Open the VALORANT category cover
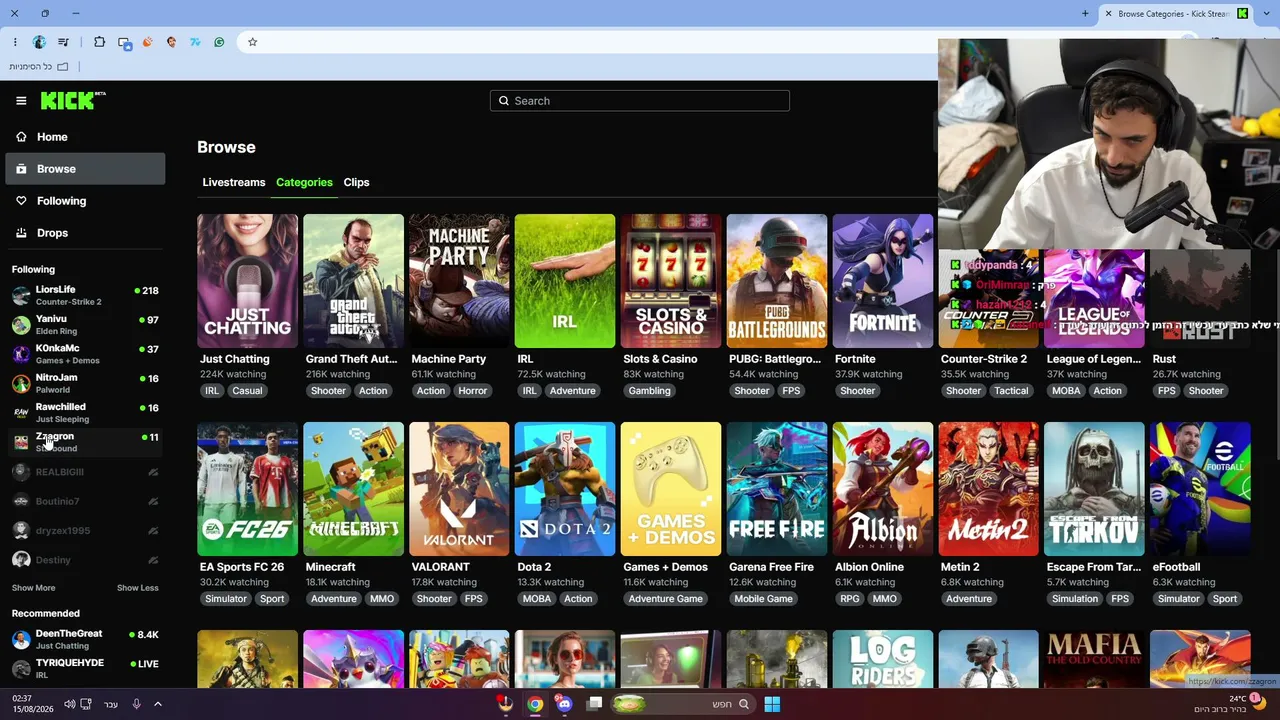This screenshot has width=1280, height=720. coord(459,489)
